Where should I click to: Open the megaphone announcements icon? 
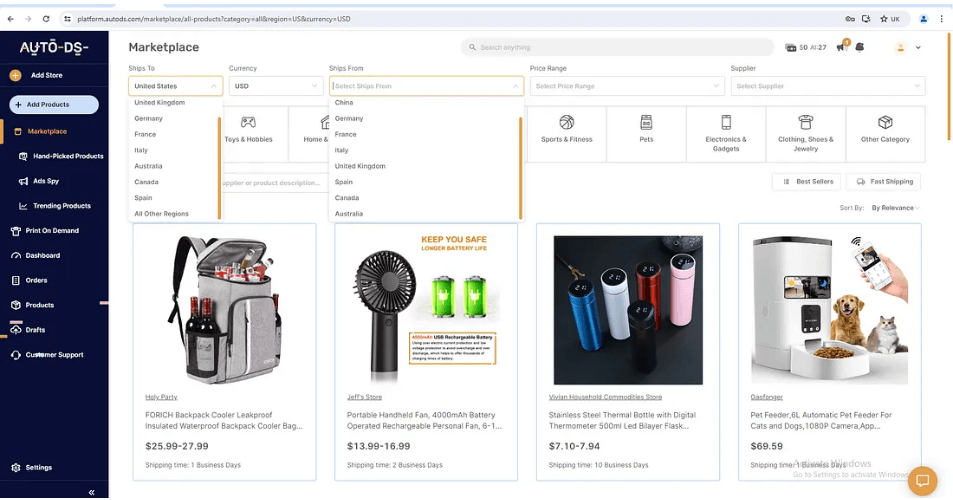click(842, 47)
